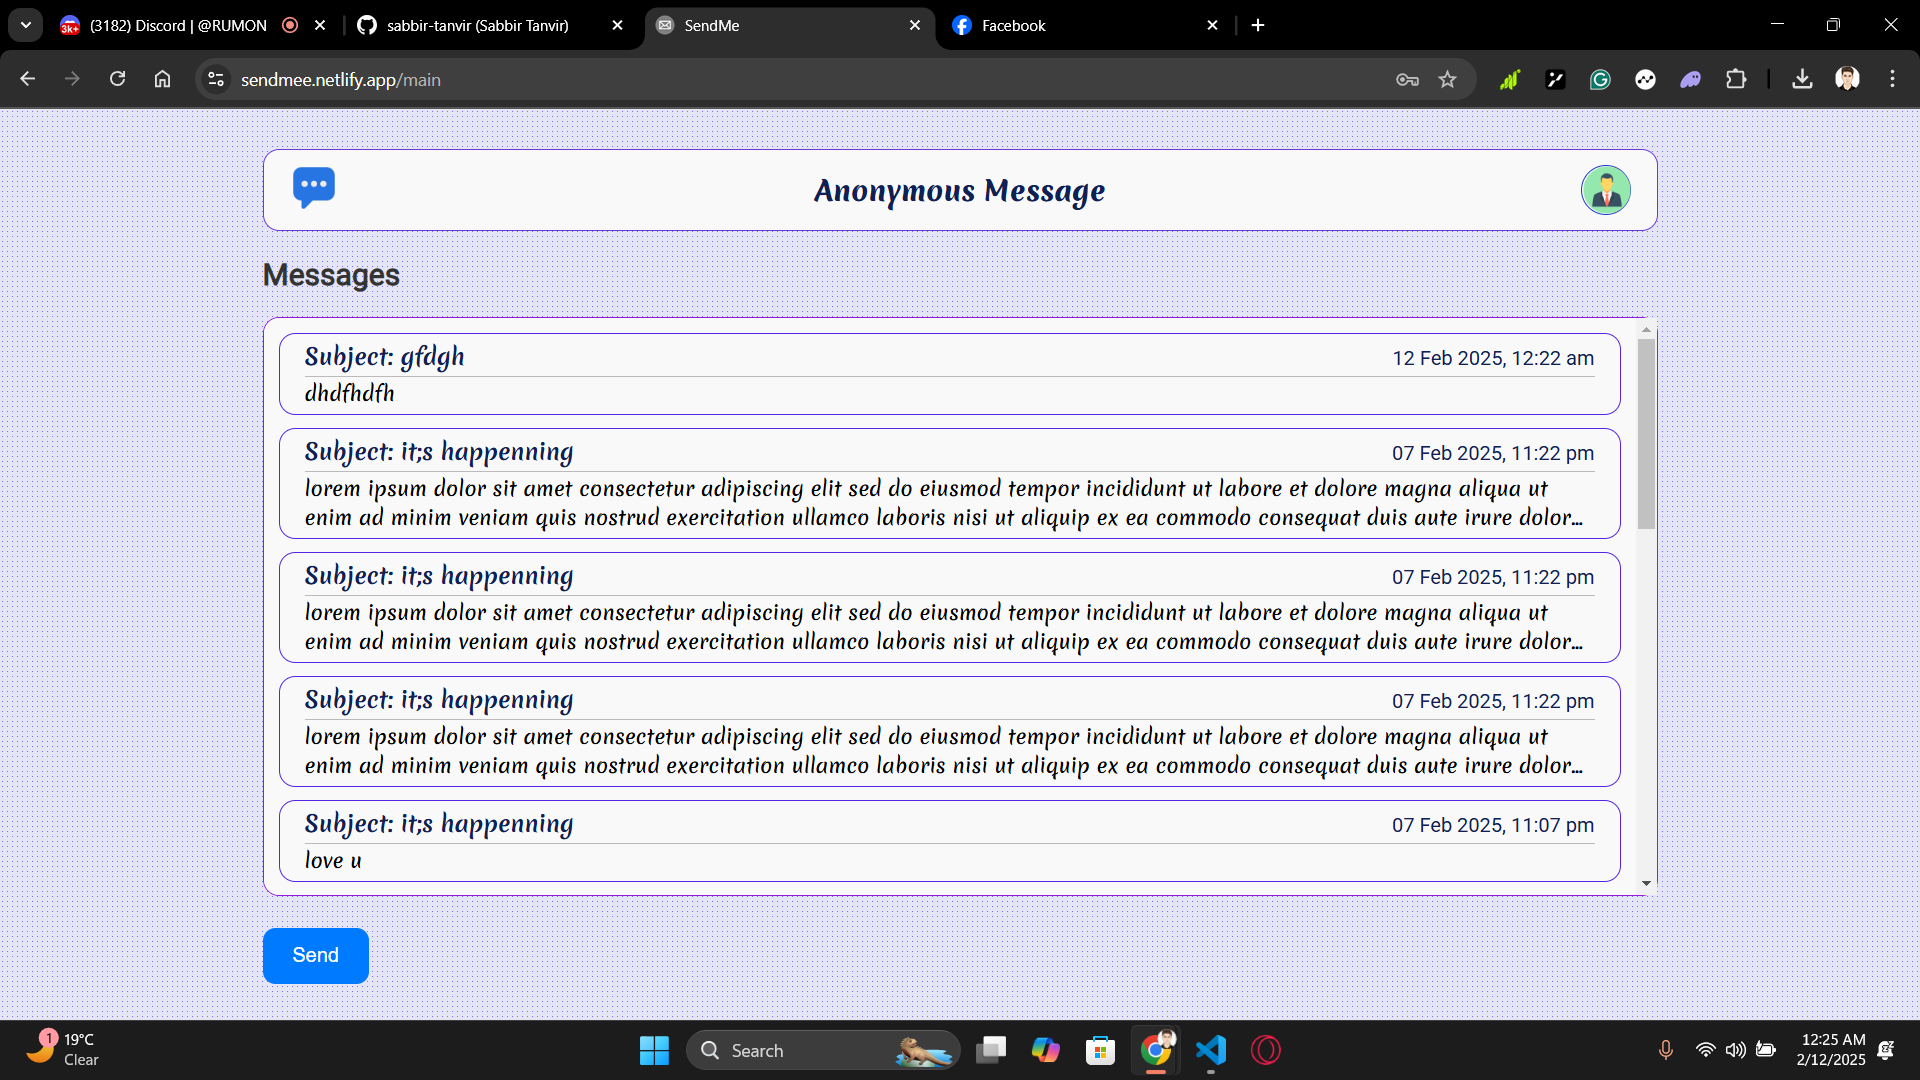Open the tab search dropdown
The width and height of the screenshot is (1920, 1080).
point(25,25)
